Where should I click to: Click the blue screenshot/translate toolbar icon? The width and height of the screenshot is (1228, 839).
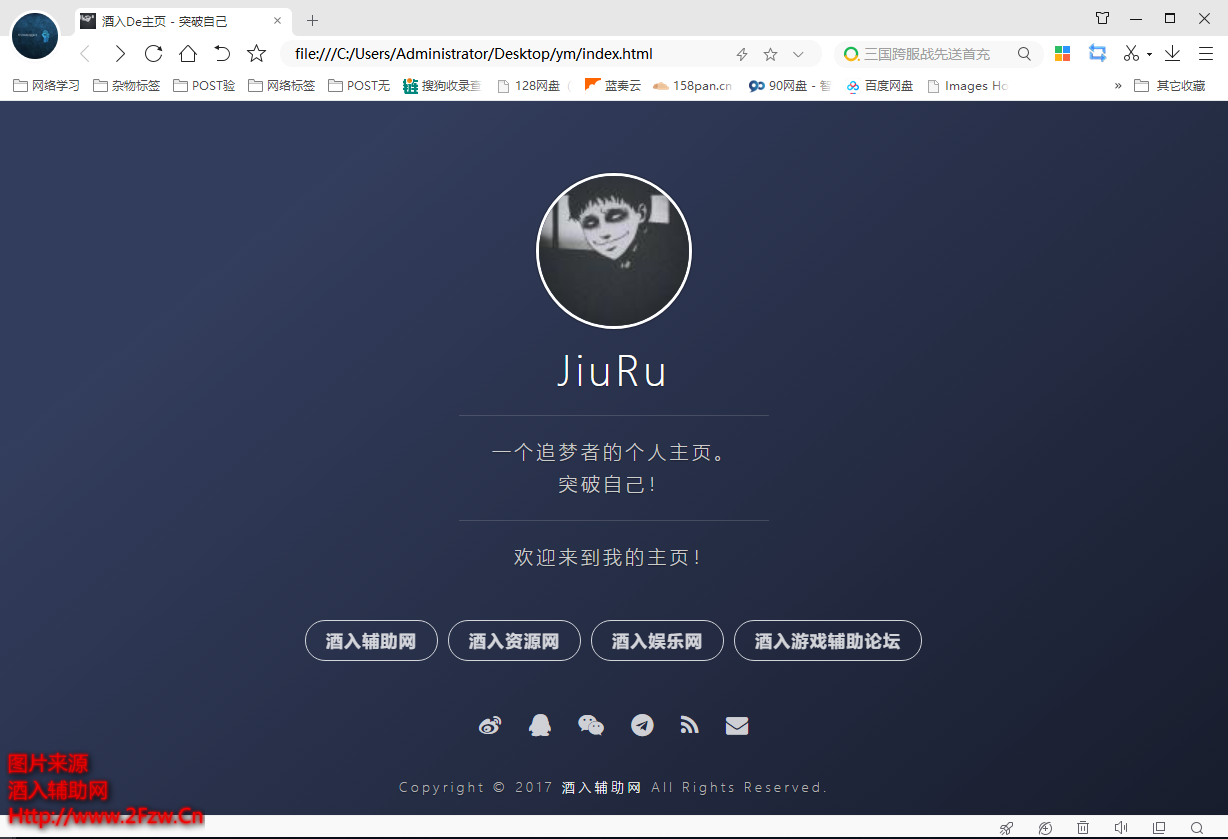1098,54
